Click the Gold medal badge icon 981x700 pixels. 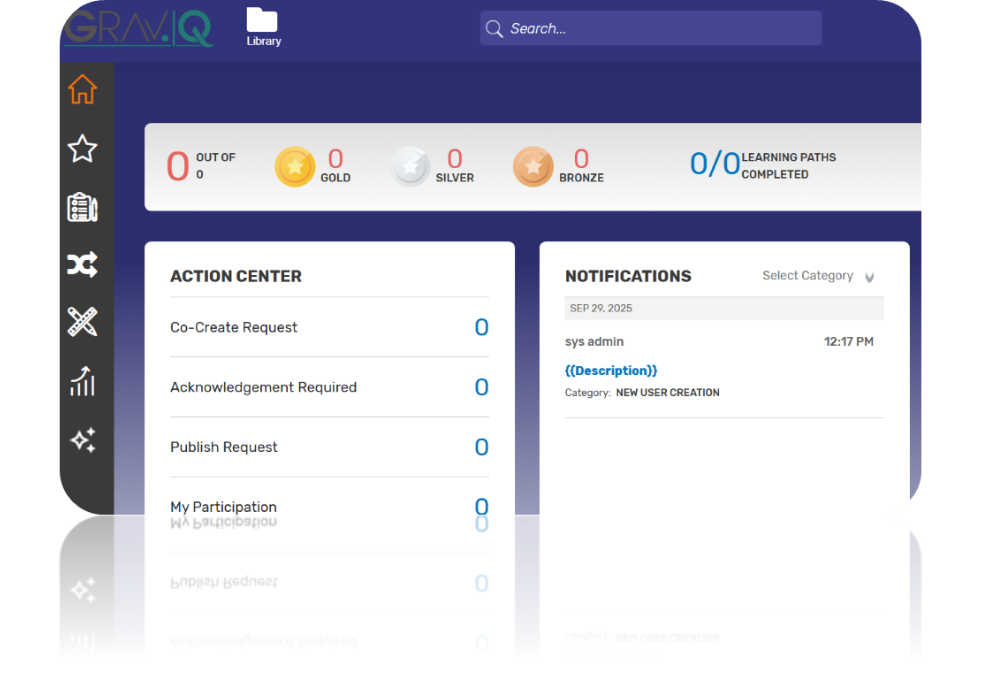click(x=294, y=166)
